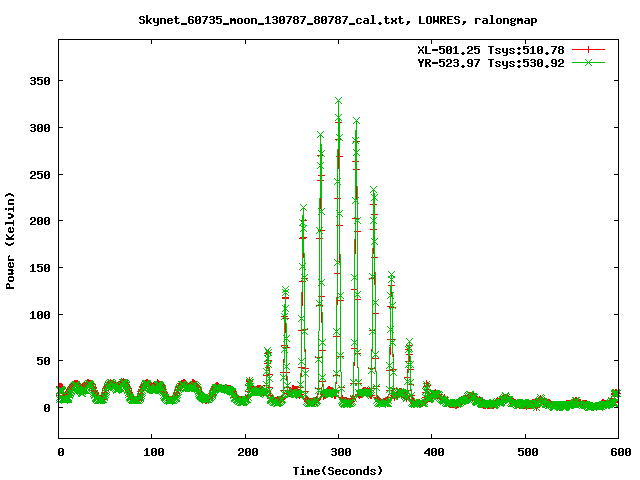Click x-axis tick label 600
Viewport: 640px width, 480px height.
pos(621,452)
